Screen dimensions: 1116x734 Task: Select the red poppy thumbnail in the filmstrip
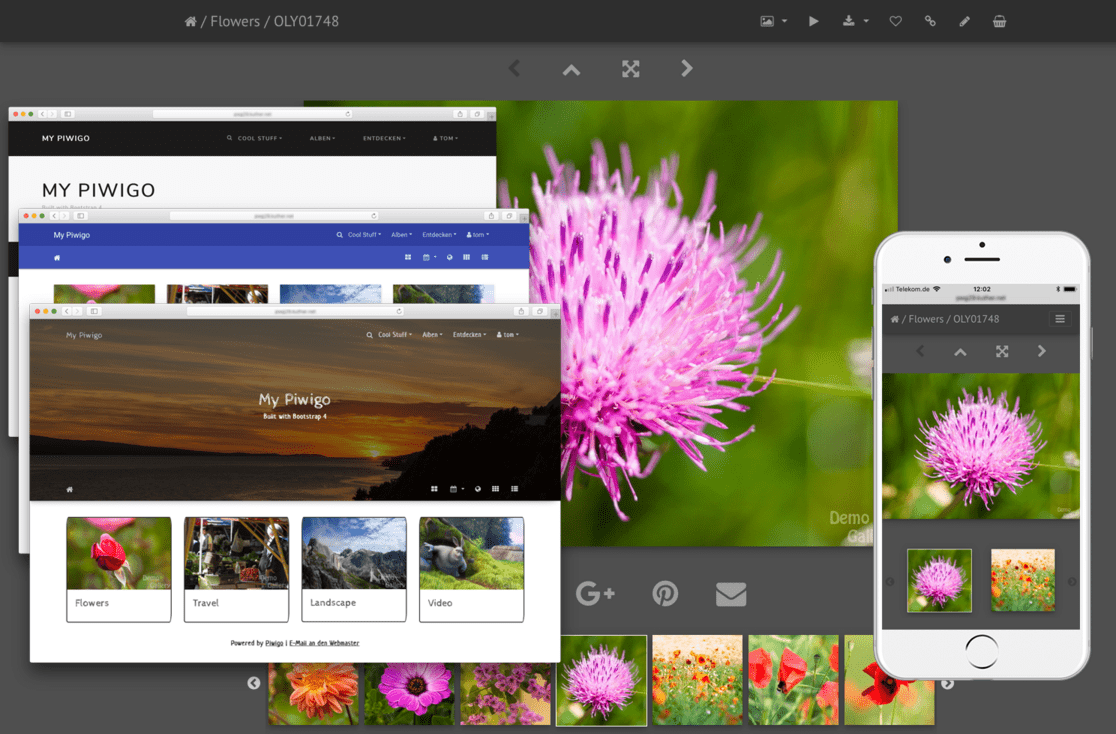click(x=793, y=680)
